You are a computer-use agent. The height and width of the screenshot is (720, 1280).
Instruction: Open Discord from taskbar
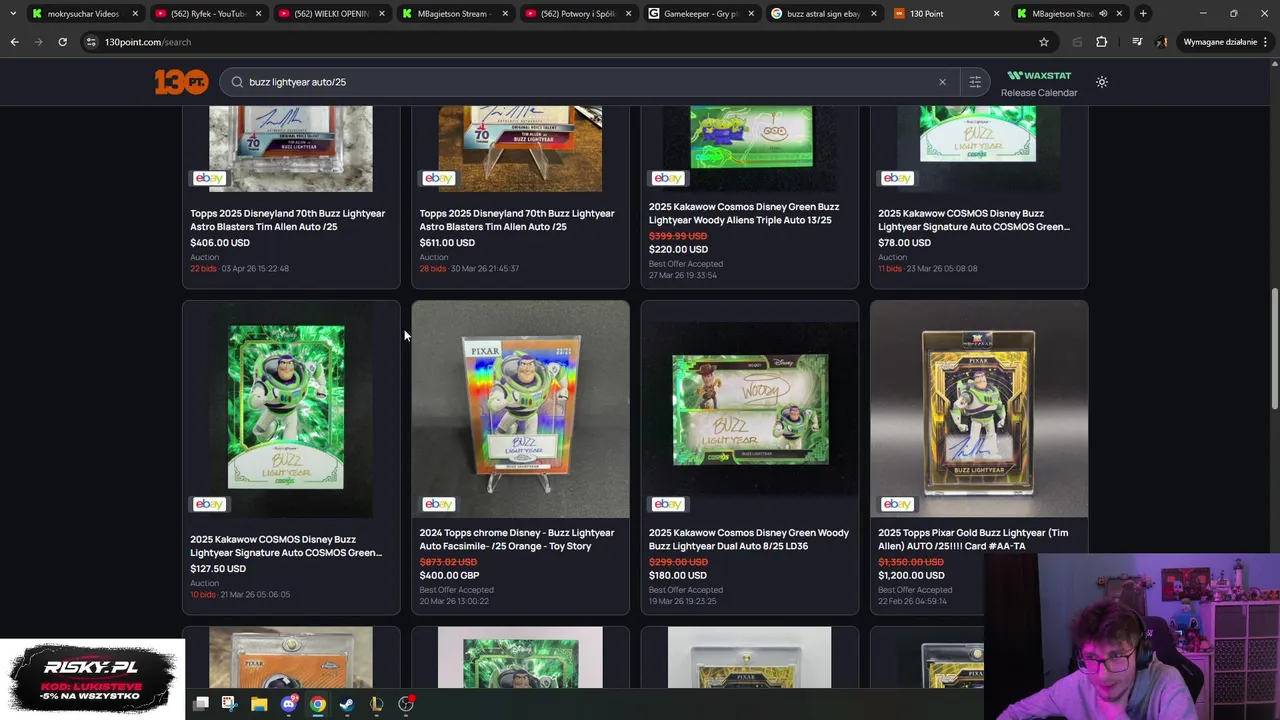289,704
